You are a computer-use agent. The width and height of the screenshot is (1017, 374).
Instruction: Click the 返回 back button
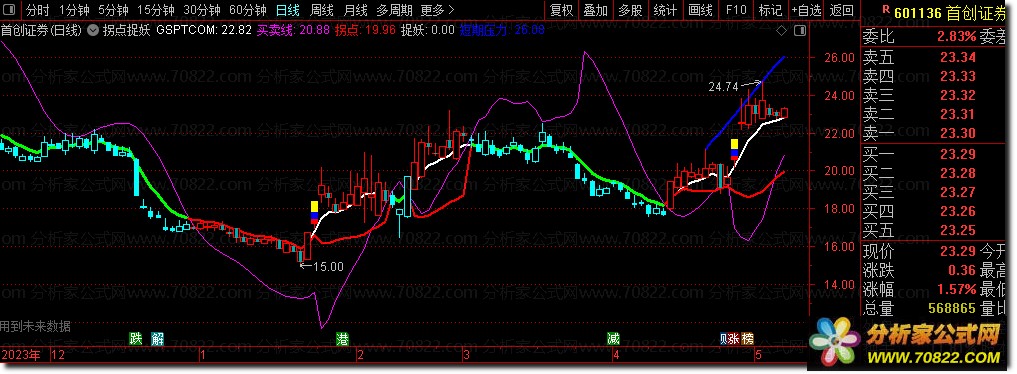842,10
